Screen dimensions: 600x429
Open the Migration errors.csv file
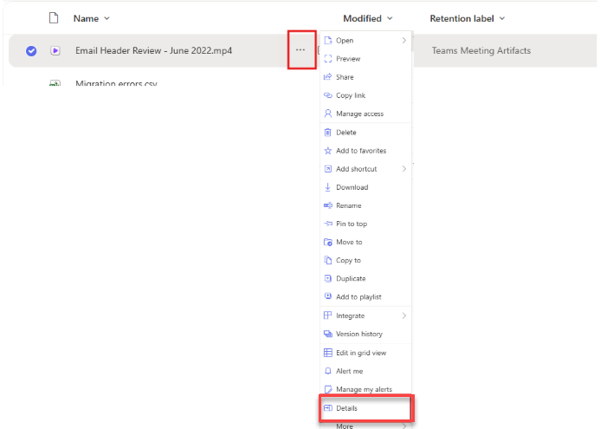(x=116, y=83)
